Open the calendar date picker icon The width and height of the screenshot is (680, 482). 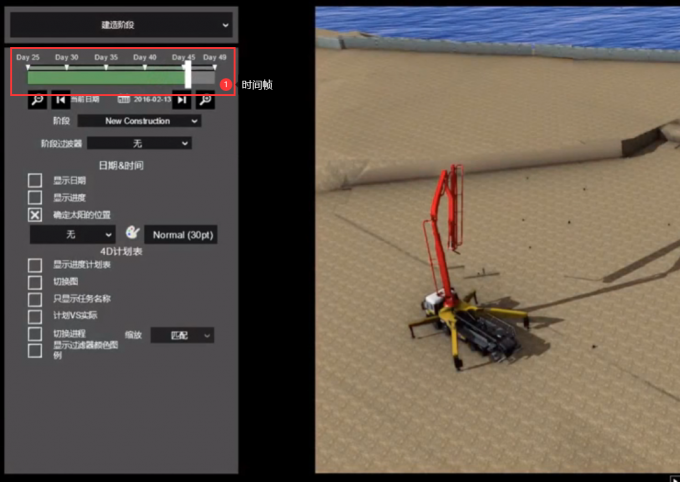(x=124, y=100)
